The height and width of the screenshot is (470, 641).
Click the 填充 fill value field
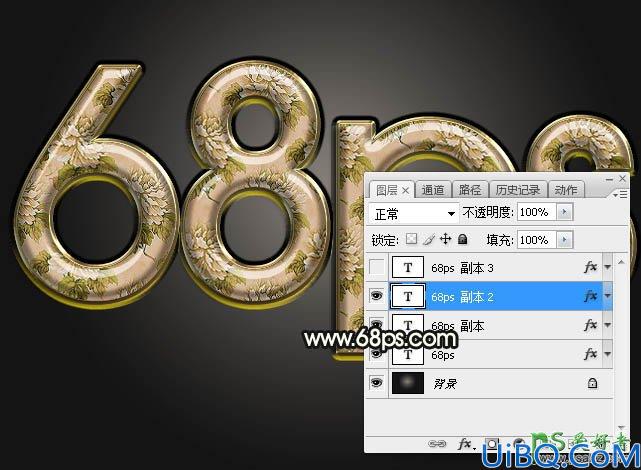coord(536,240)
